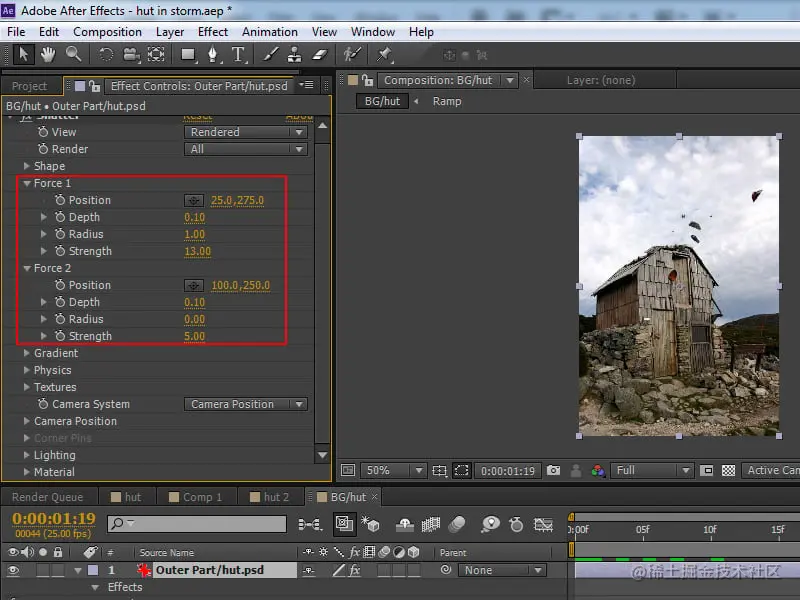Select the Zoom magnifier tool

74,54
